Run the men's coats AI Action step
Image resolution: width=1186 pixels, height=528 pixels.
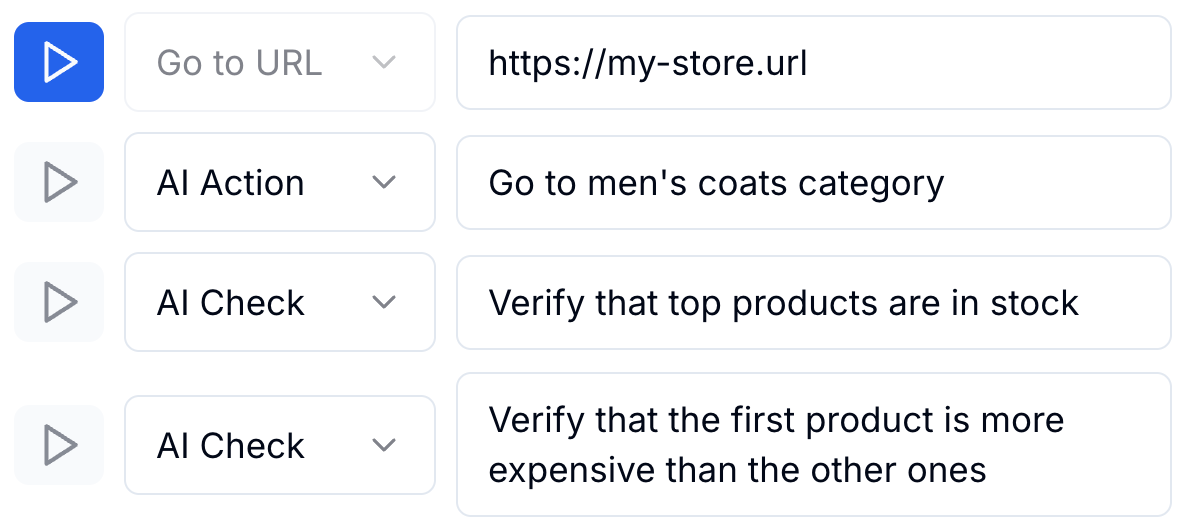(x=59, y=182)
